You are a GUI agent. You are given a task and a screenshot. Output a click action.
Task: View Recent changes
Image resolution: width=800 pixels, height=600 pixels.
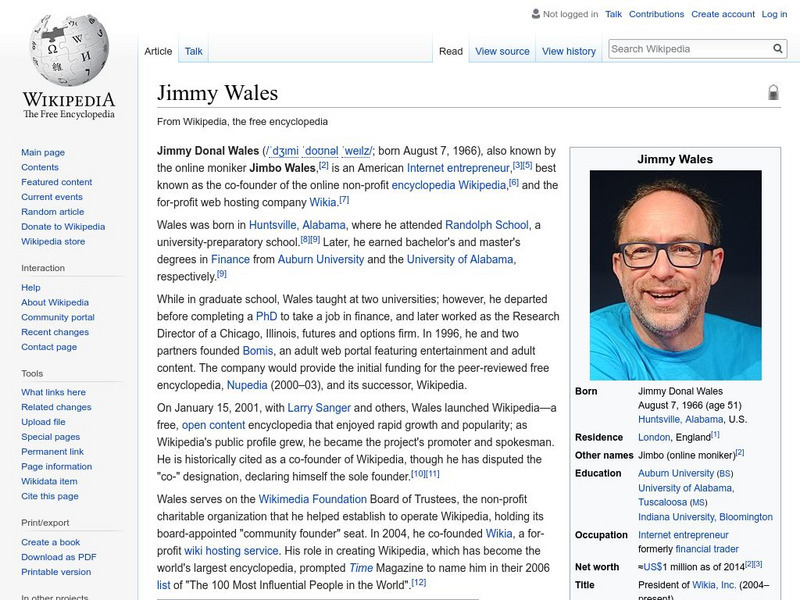point(55,332)
